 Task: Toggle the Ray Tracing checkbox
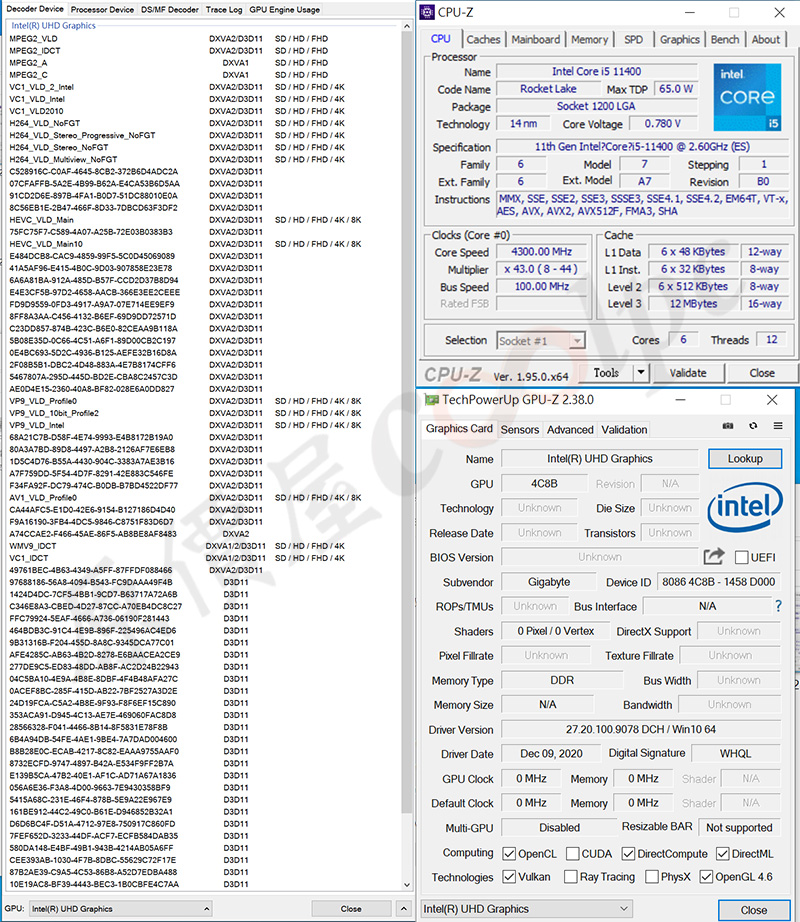570,877
